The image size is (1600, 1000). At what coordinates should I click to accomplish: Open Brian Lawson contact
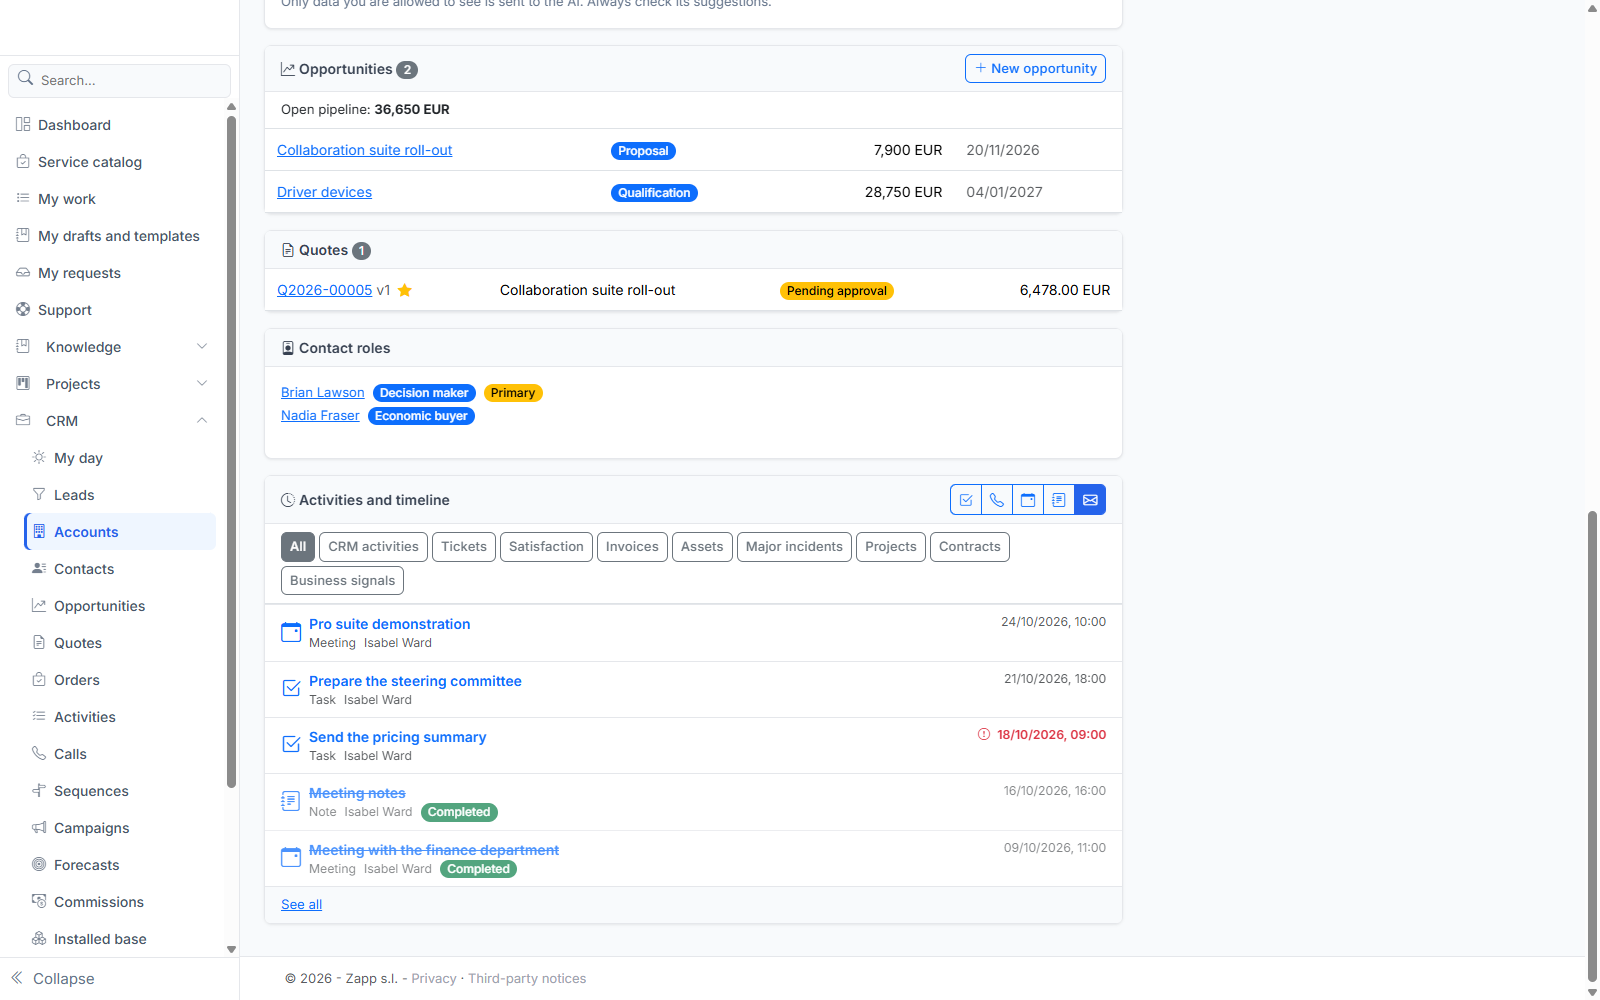click(x=322, y=393)
